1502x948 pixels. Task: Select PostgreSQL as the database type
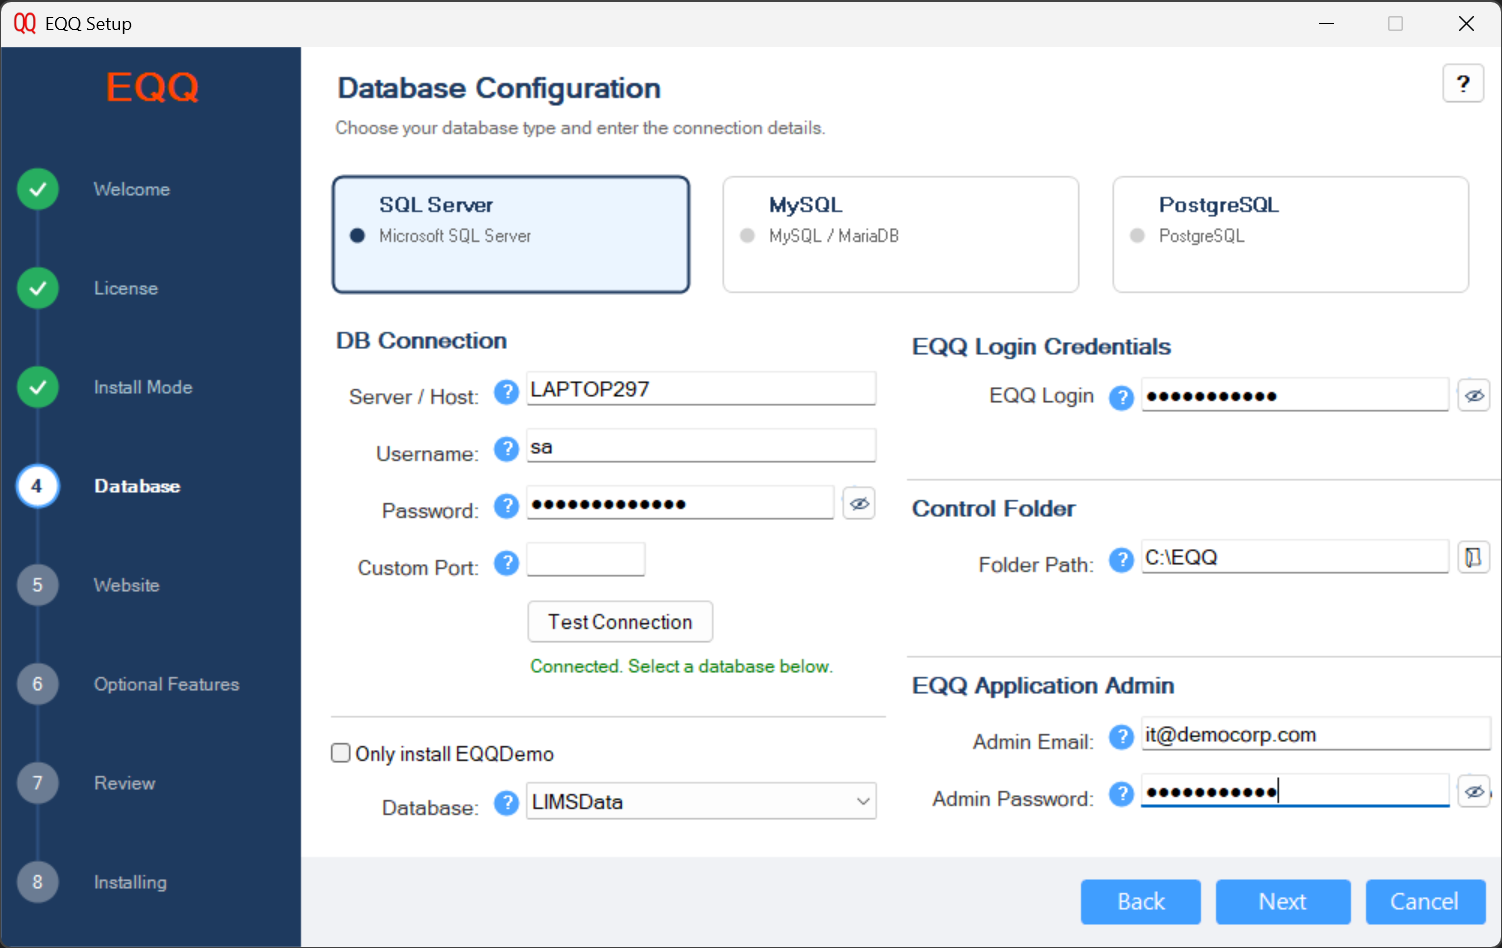pos(1289,234)
